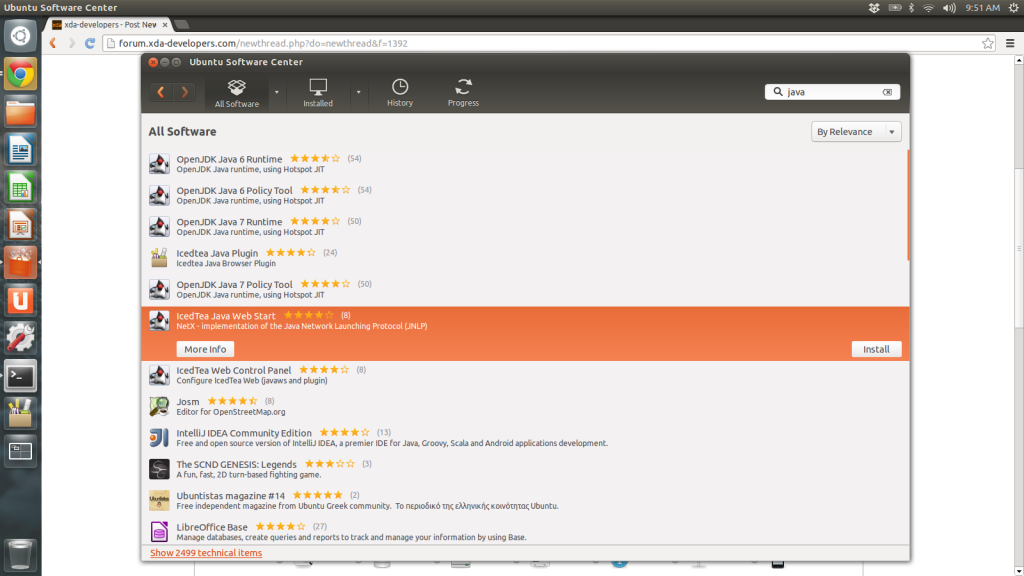Select IntelliJ IDEA Community Edition icon
This screenshot has width=1024, height=576.
tap(159, 437)
